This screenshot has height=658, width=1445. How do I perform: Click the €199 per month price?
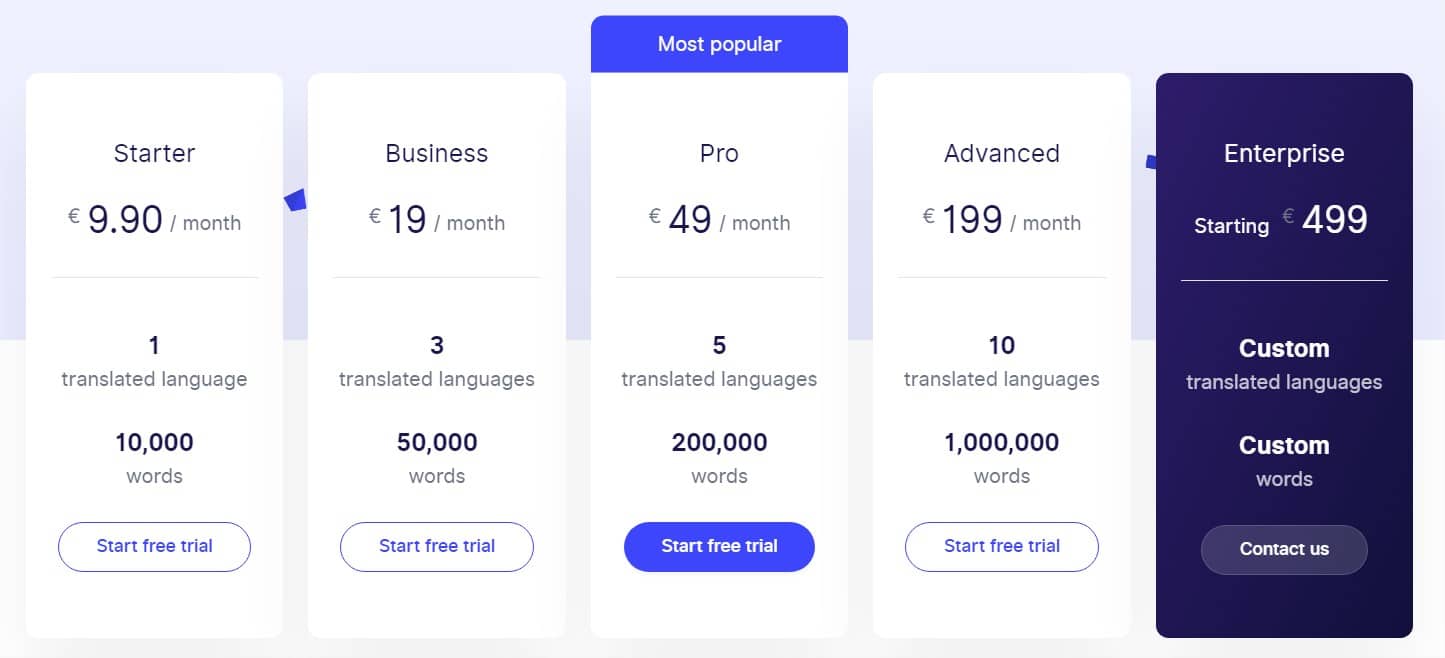(1001, 220)
